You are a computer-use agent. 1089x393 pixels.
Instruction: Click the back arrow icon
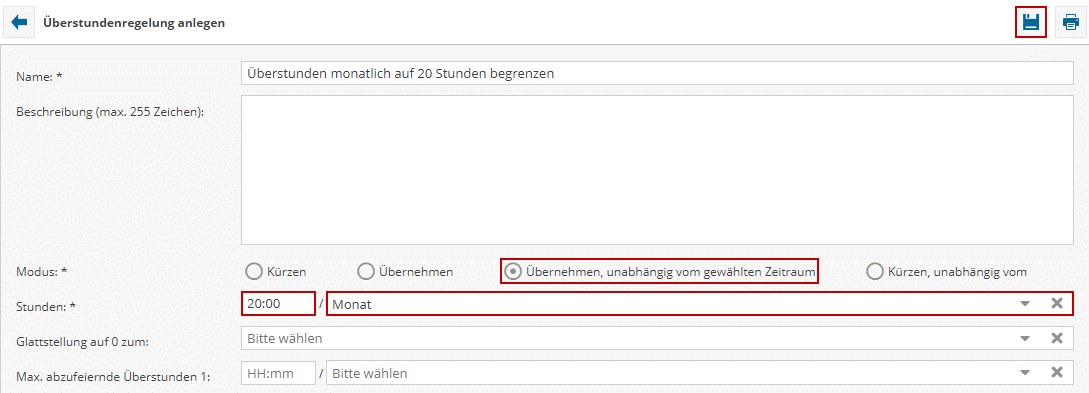19,22
